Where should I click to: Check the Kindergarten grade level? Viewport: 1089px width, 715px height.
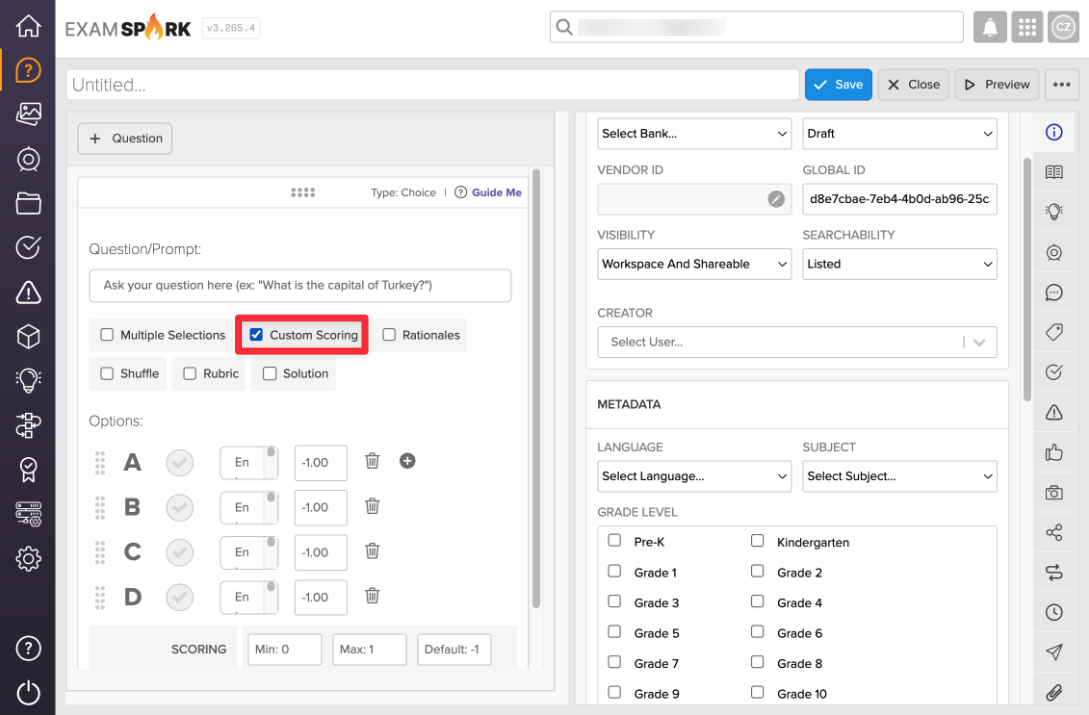coord(757,541)
